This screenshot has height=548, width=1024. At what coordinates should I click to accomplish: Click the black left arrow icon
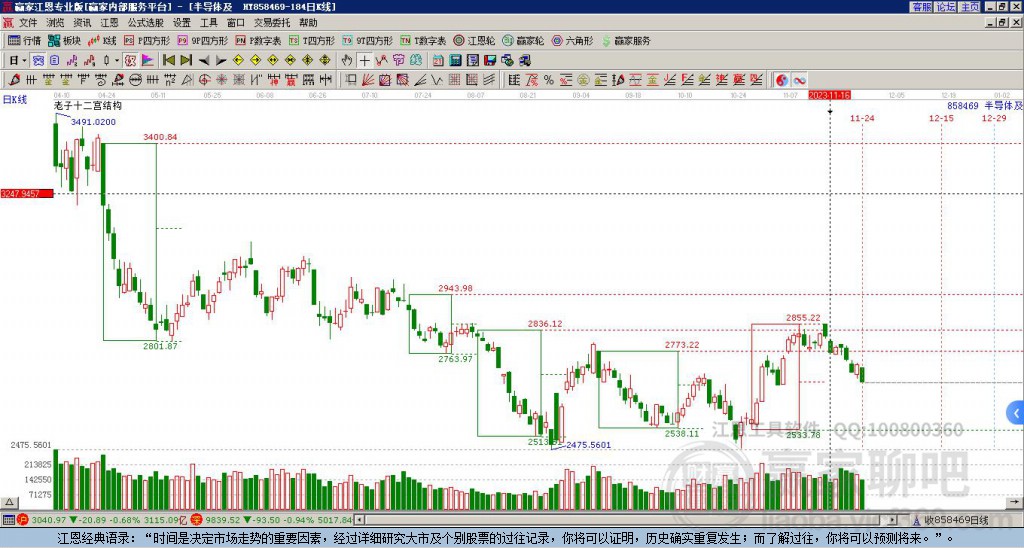203,61
